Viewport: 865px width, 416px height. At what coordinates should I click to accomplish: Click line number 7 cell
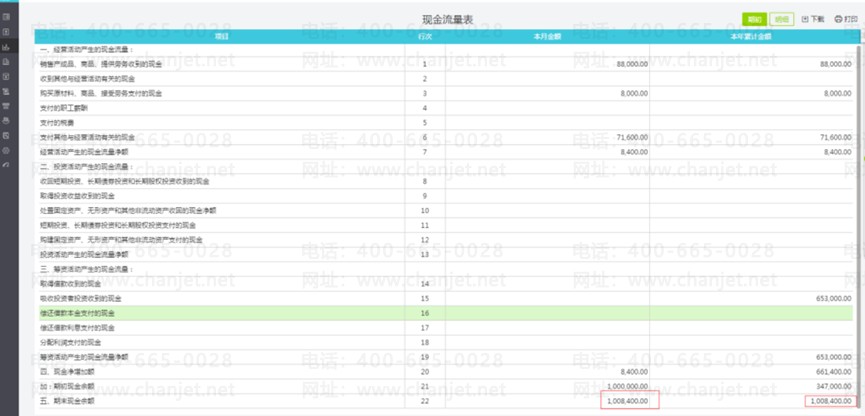(x=425, y=152)
